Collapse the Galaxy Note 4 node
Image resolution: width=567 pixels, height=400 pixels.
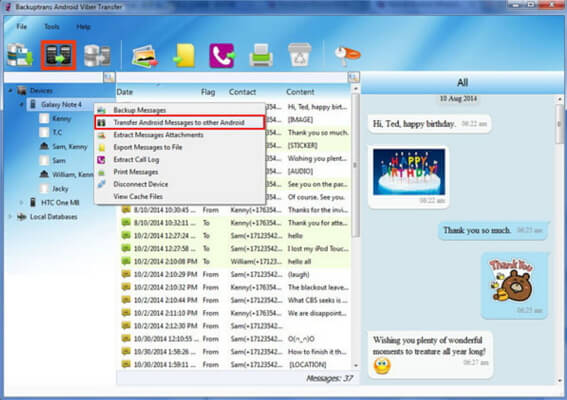pyautogui.click(x=21, y=105)
